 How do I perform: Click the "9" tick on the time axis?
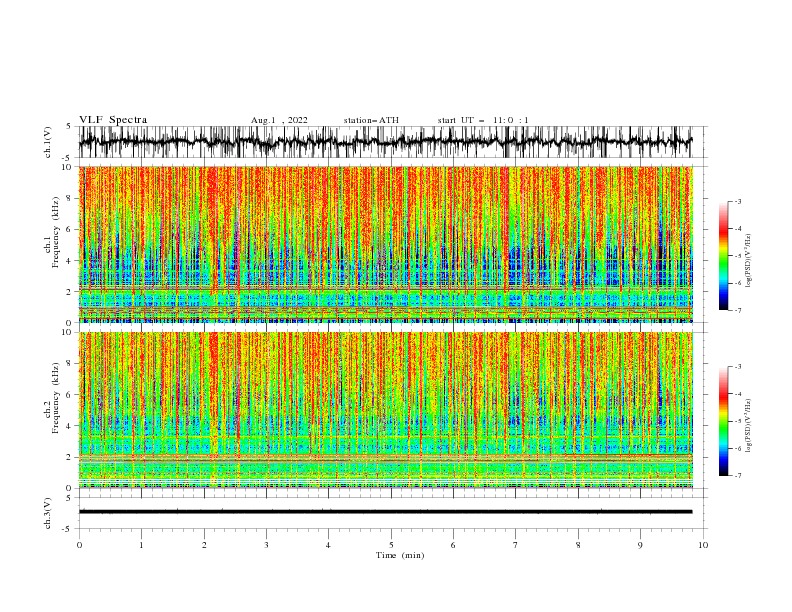click(640, 545)
